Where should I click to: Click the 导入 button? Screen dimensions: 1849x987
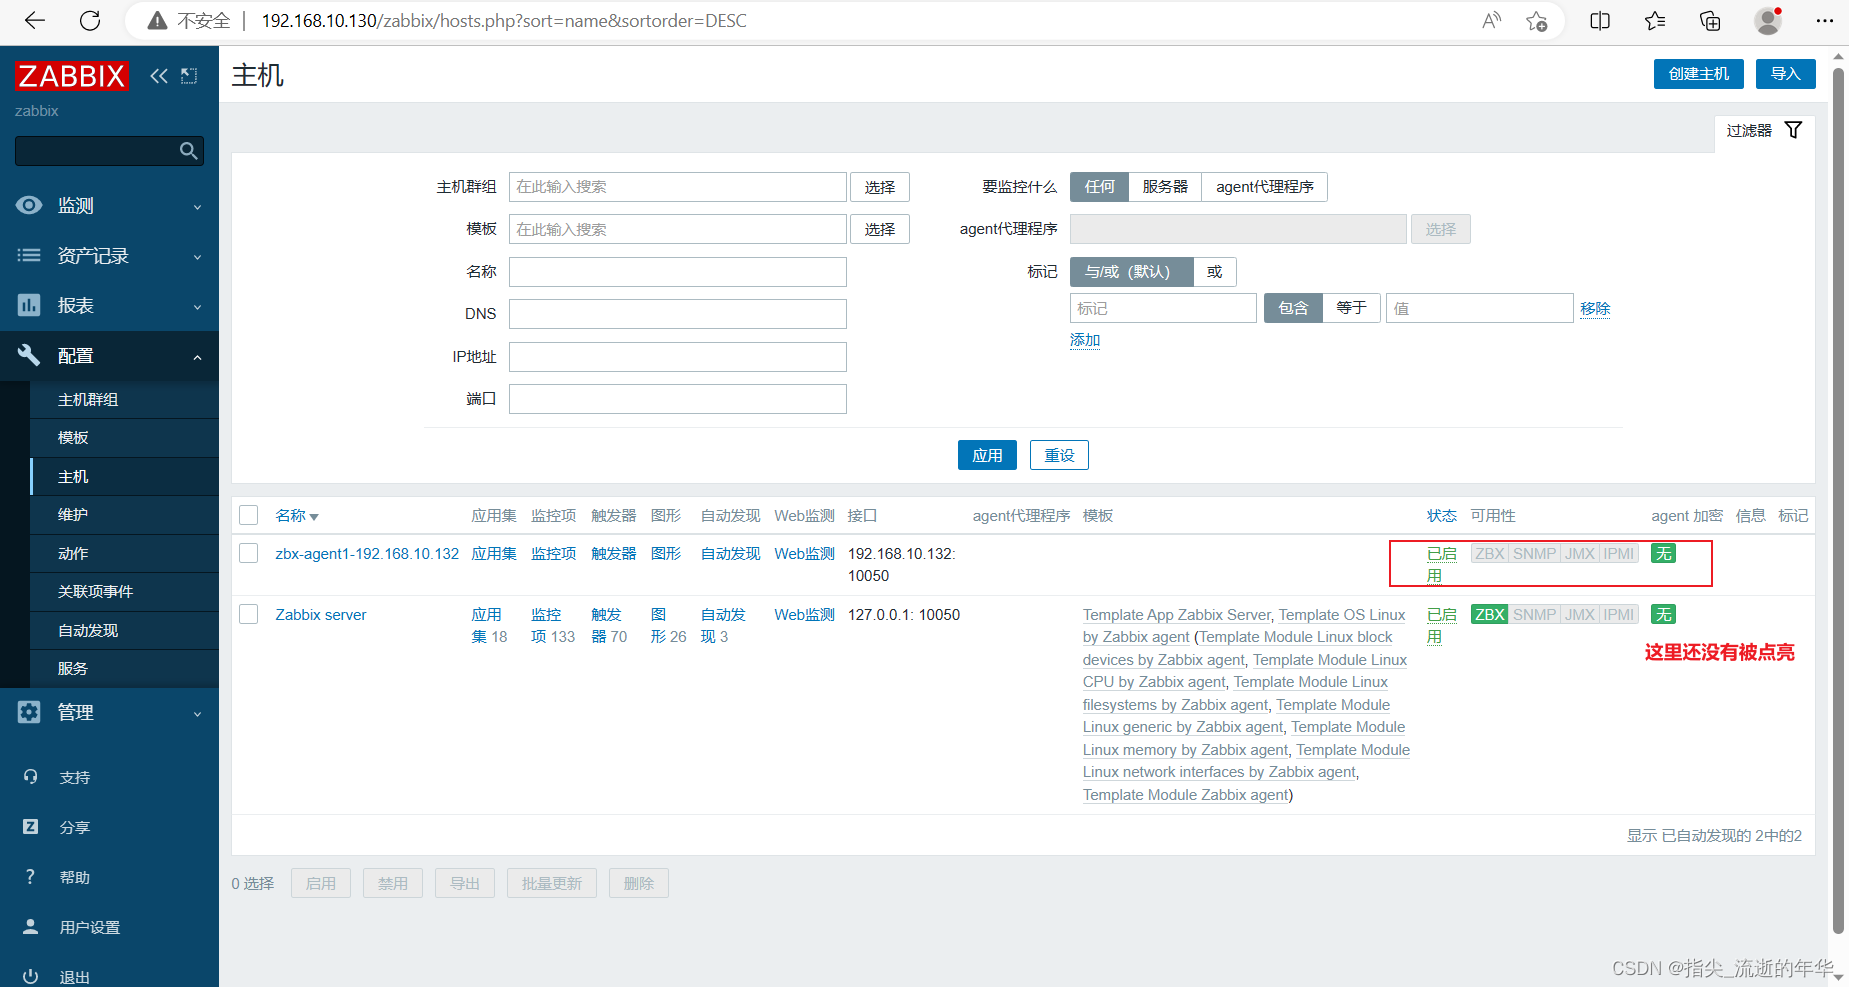click(x=1785, y=74)
